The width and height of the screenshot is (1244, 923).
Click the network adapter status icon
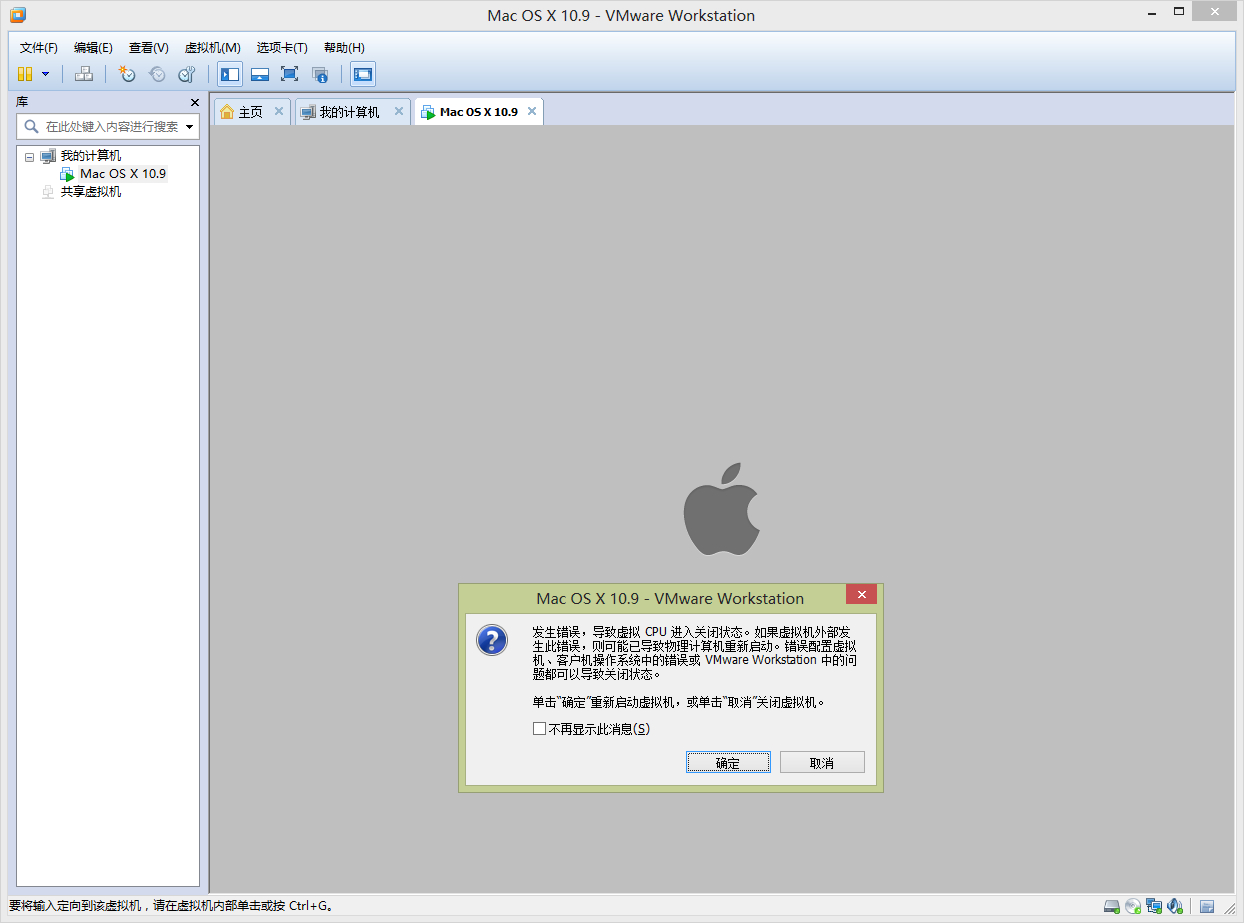(1154, 906)
